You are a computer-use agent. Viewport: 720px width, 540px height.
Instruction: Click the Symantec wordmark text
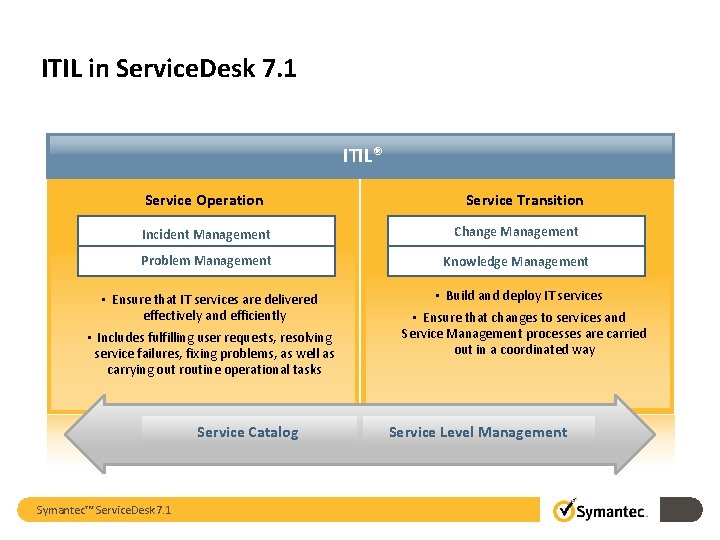[611, 512]
